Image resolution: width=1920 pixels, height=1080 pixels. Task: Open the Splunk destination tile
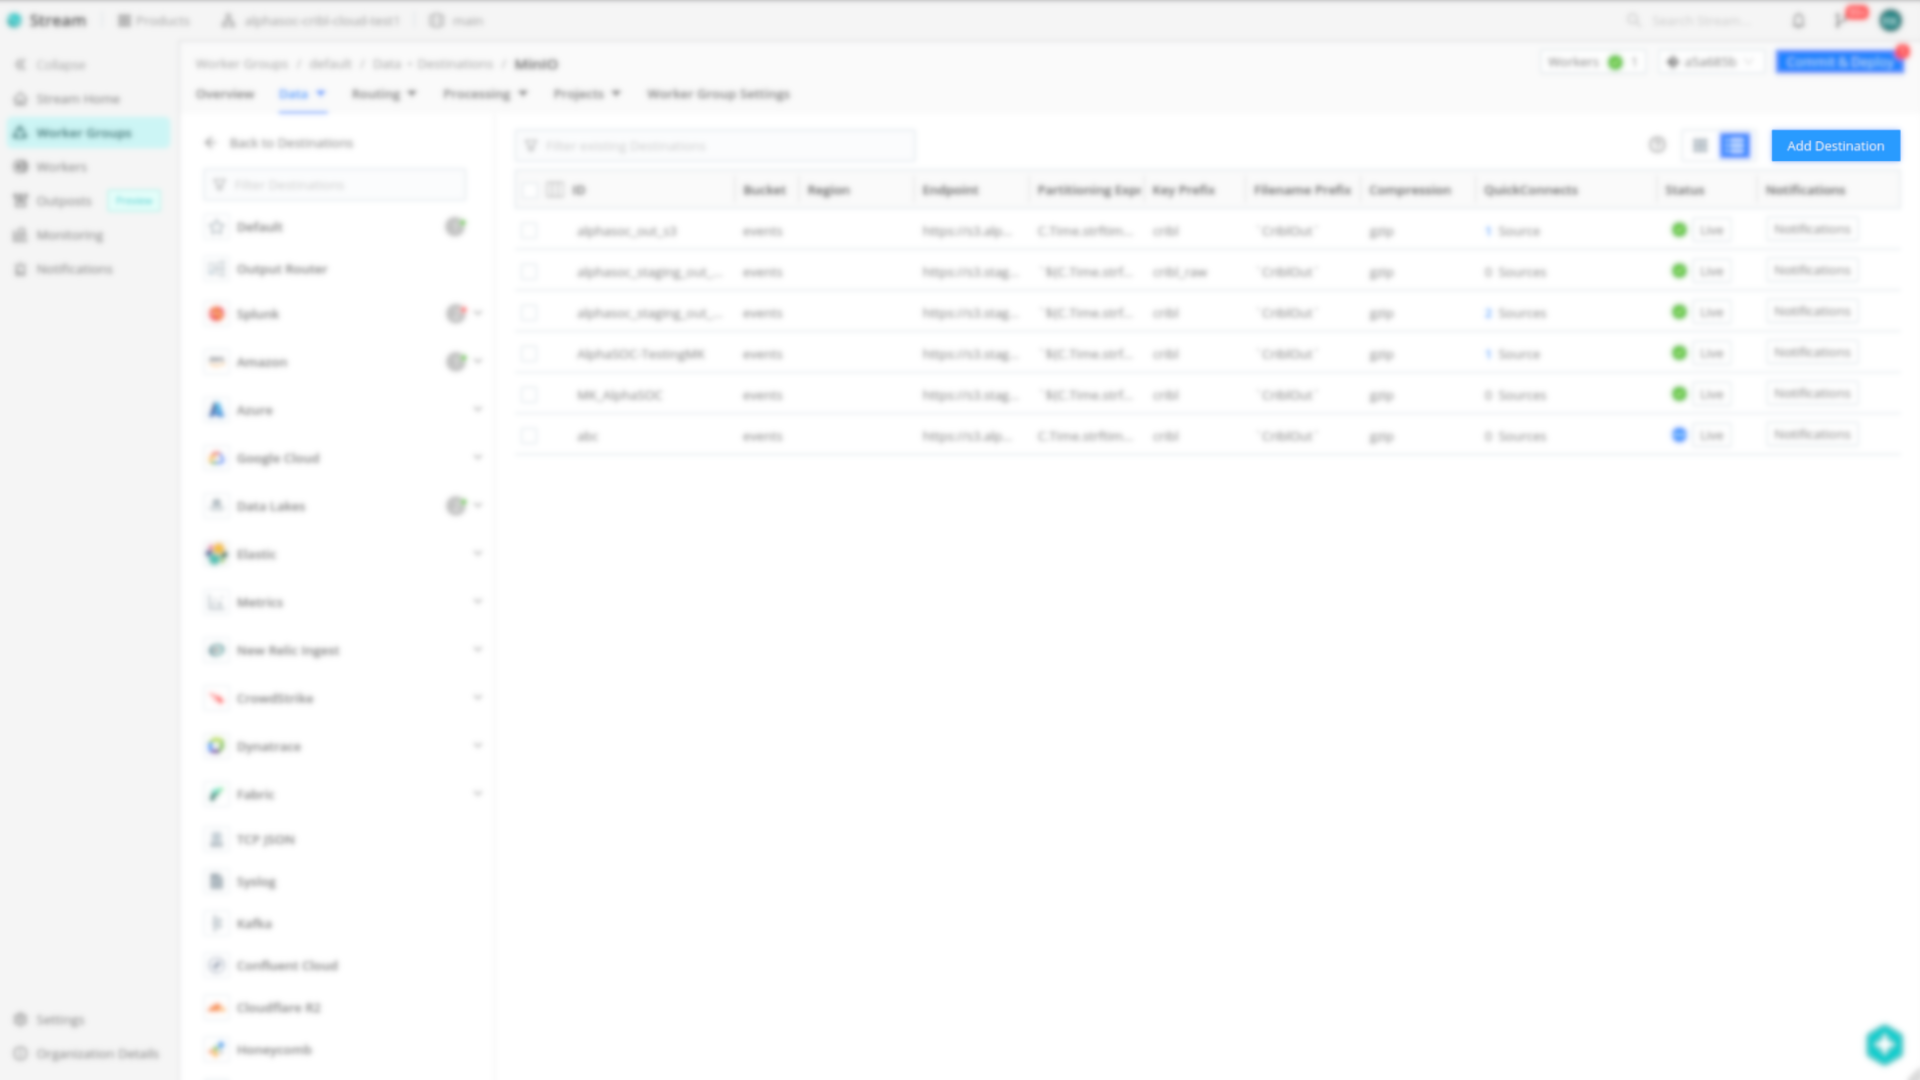coord(257,314)
